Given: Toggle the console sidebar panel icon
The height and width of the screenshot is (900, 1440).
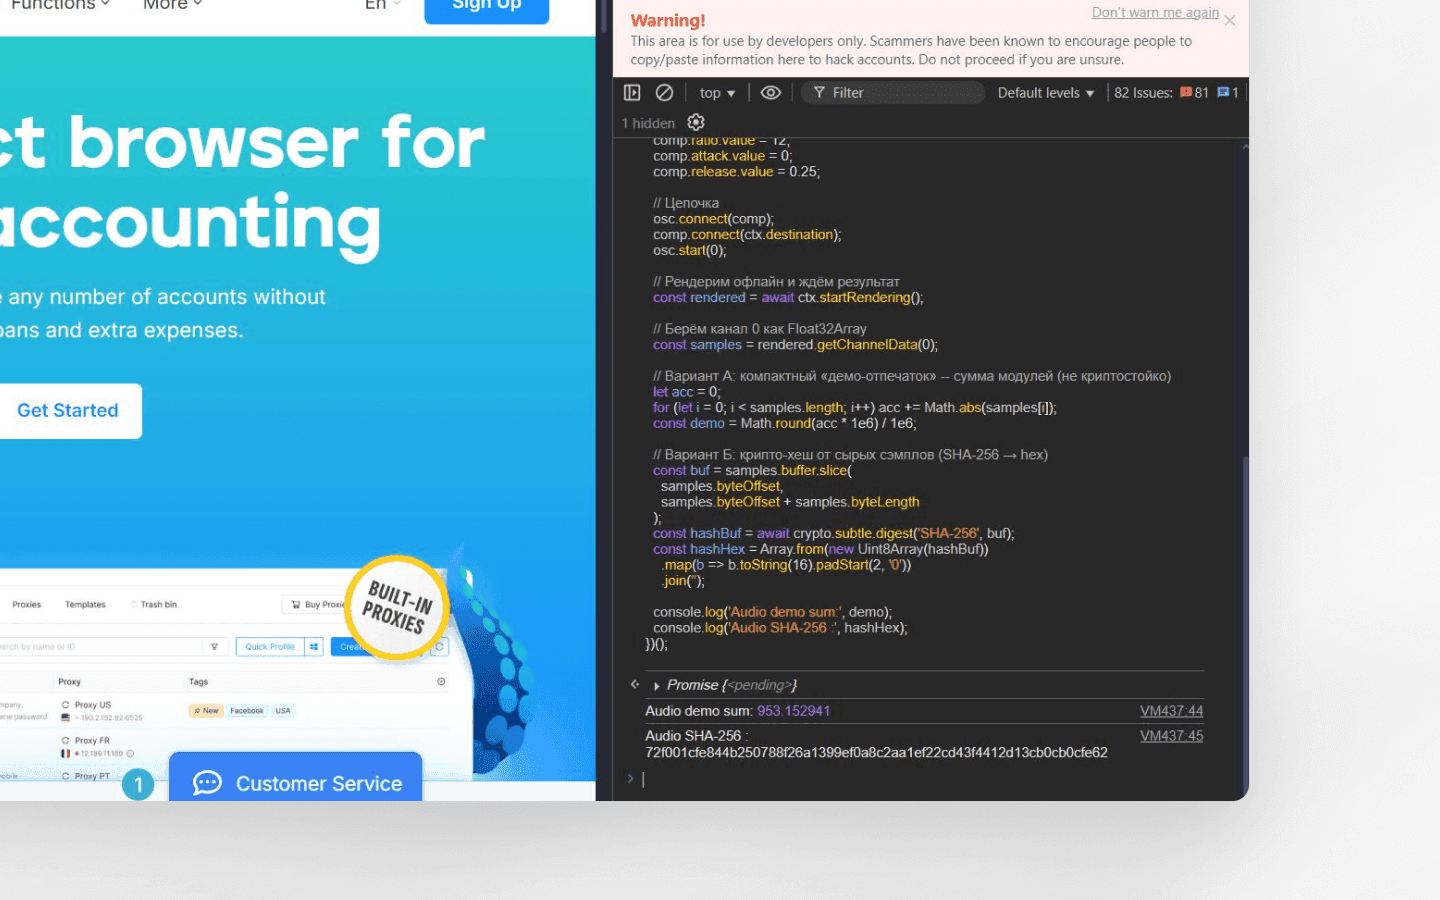Looking at the screenshot, I should (x=632, y=92).
